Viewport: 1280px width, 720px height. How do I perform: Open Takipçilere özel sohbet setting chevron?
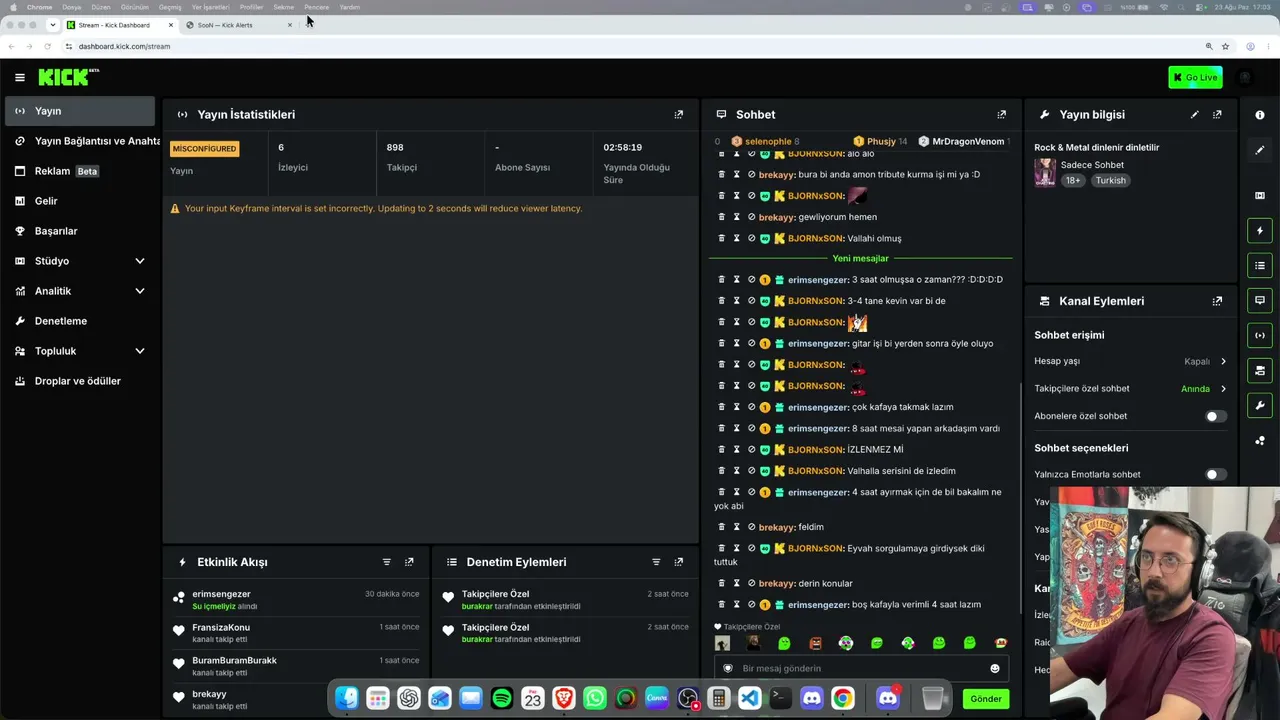point(1223,389)
